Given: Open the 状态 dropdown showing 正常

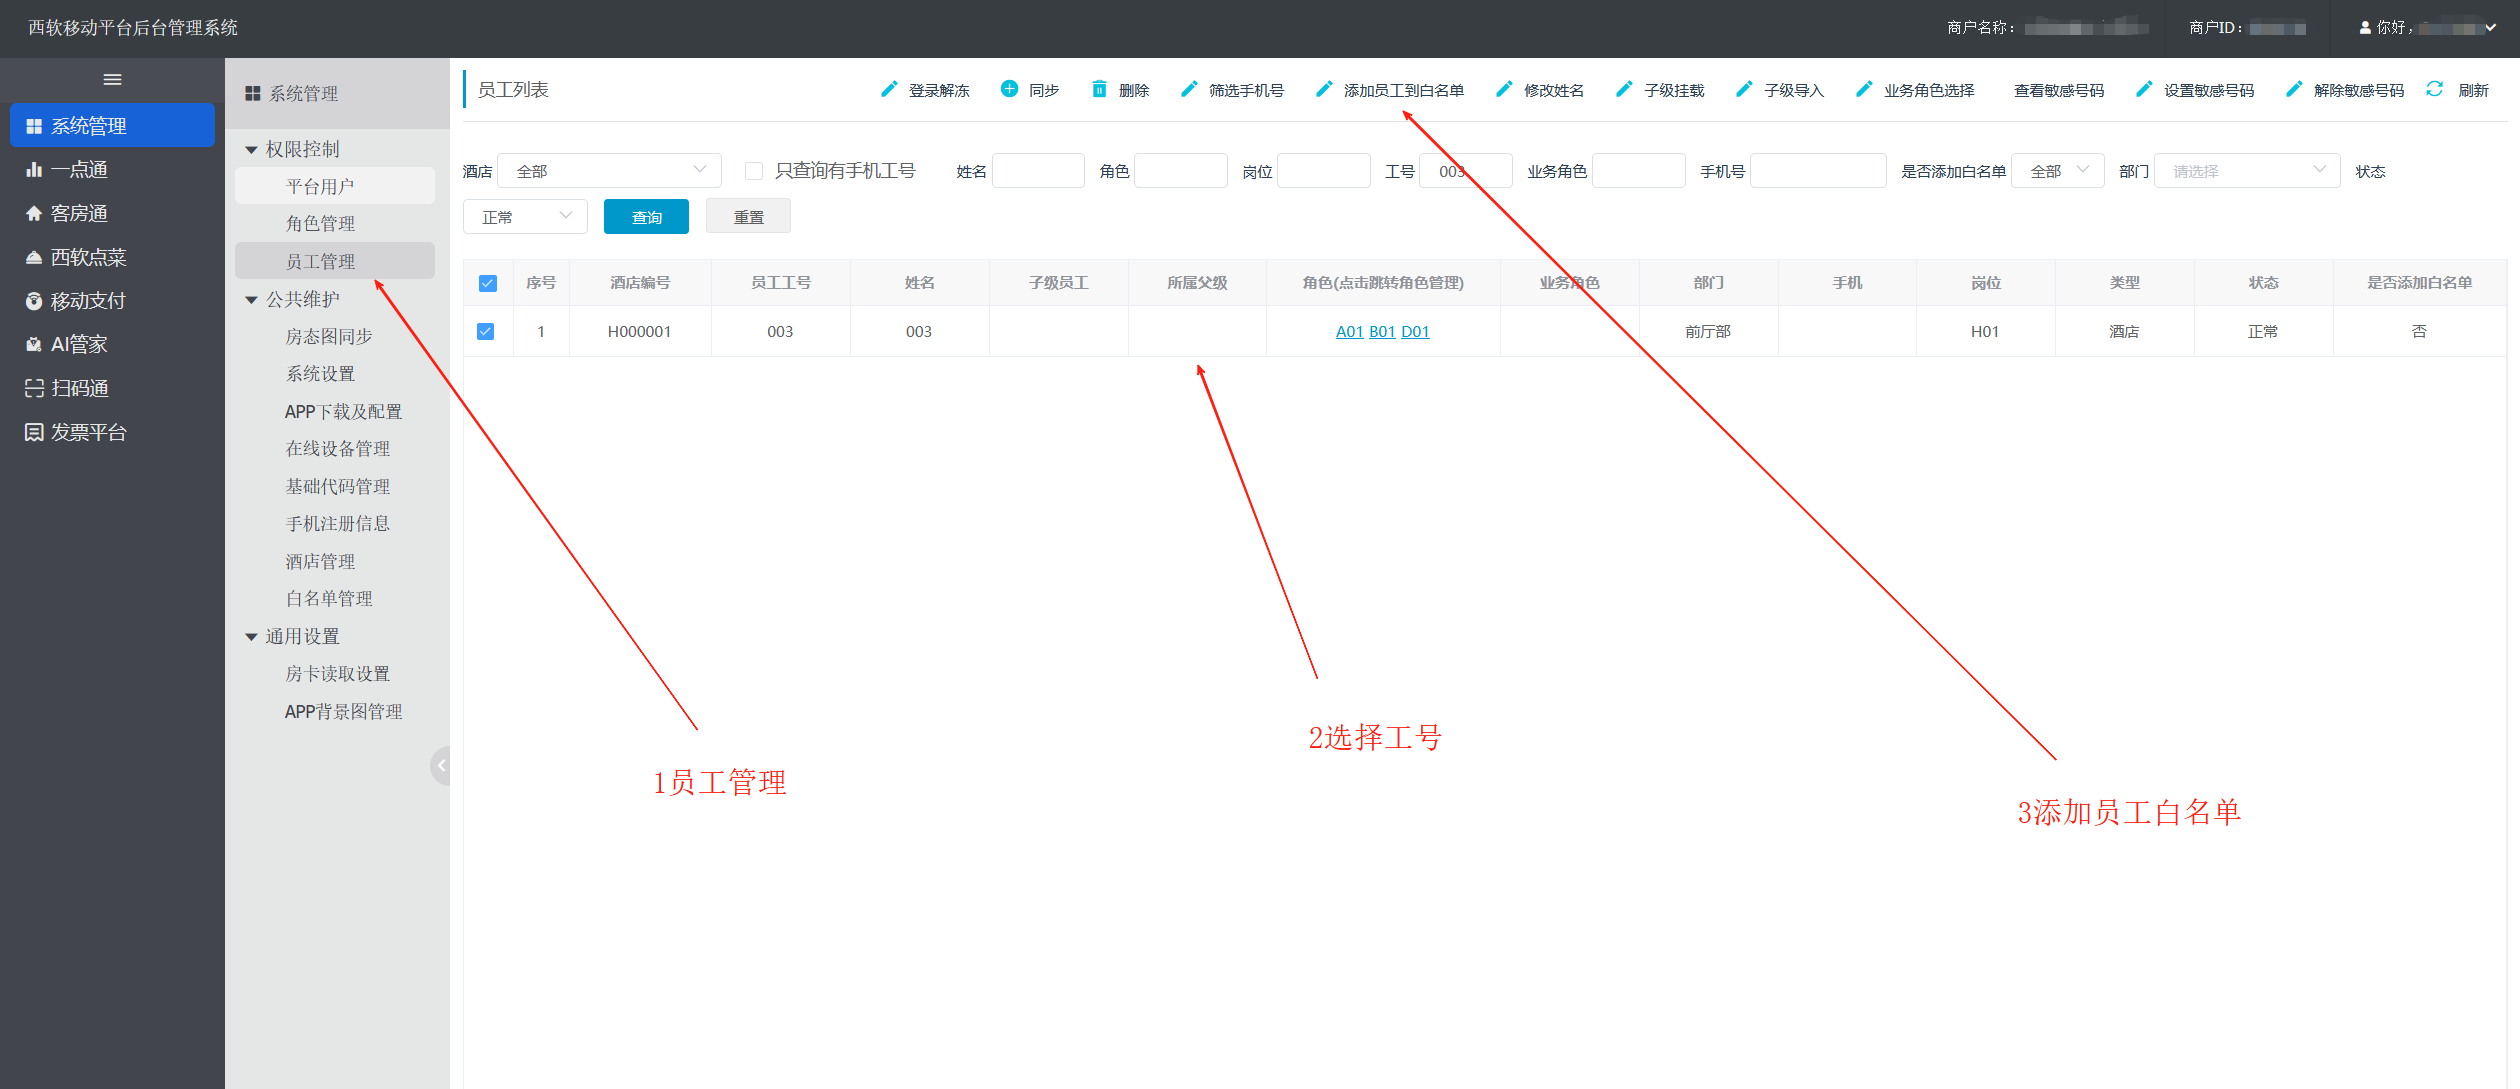Looking at the screenshot, I should [x=525, y=217].
